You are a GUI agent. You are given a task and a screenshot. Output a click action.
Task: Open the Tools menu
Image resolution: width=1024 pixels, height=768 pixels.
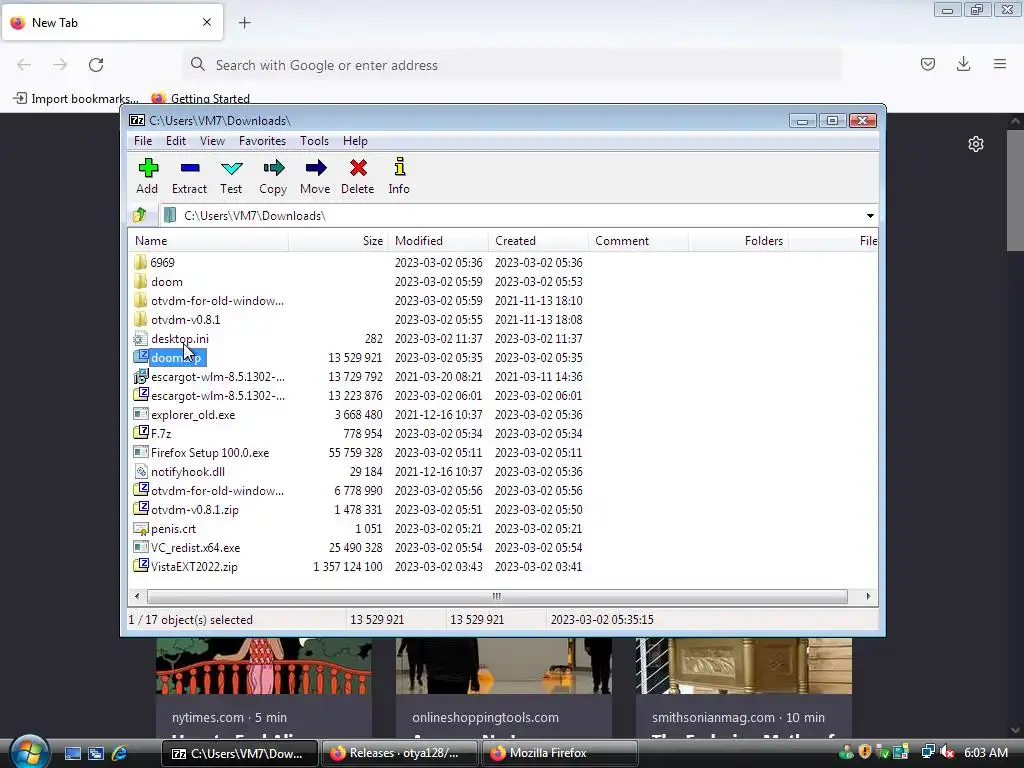tap(314, 141)
